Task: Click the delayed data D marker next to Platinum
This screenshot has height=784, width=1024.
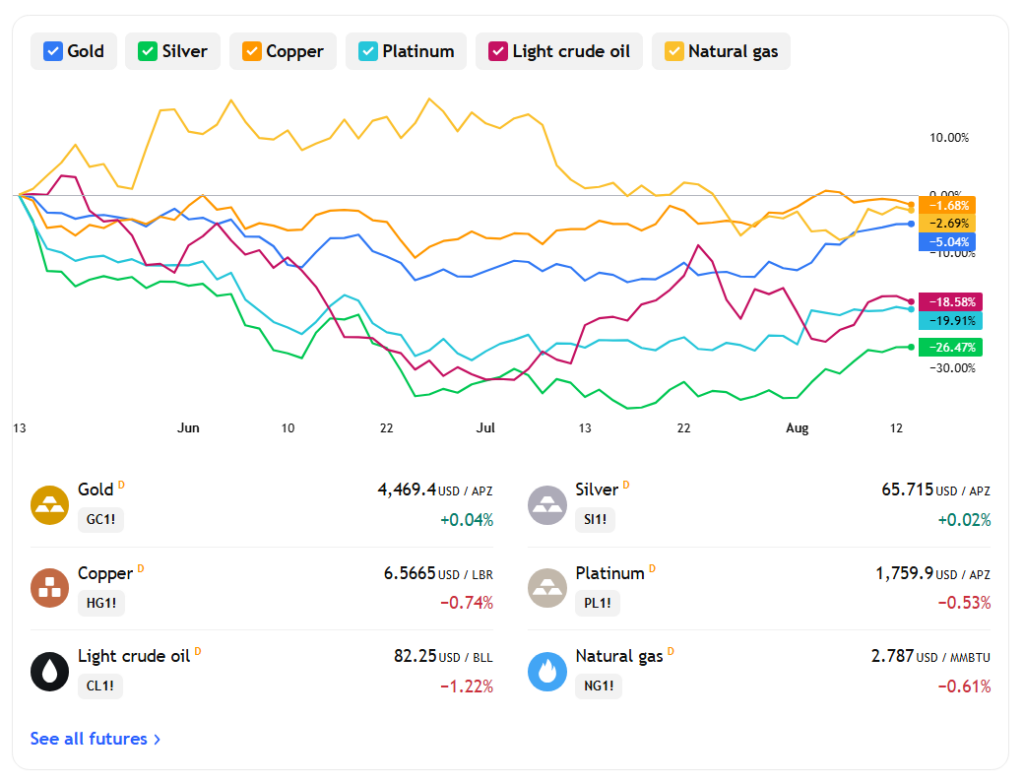Action: [652, 568]
